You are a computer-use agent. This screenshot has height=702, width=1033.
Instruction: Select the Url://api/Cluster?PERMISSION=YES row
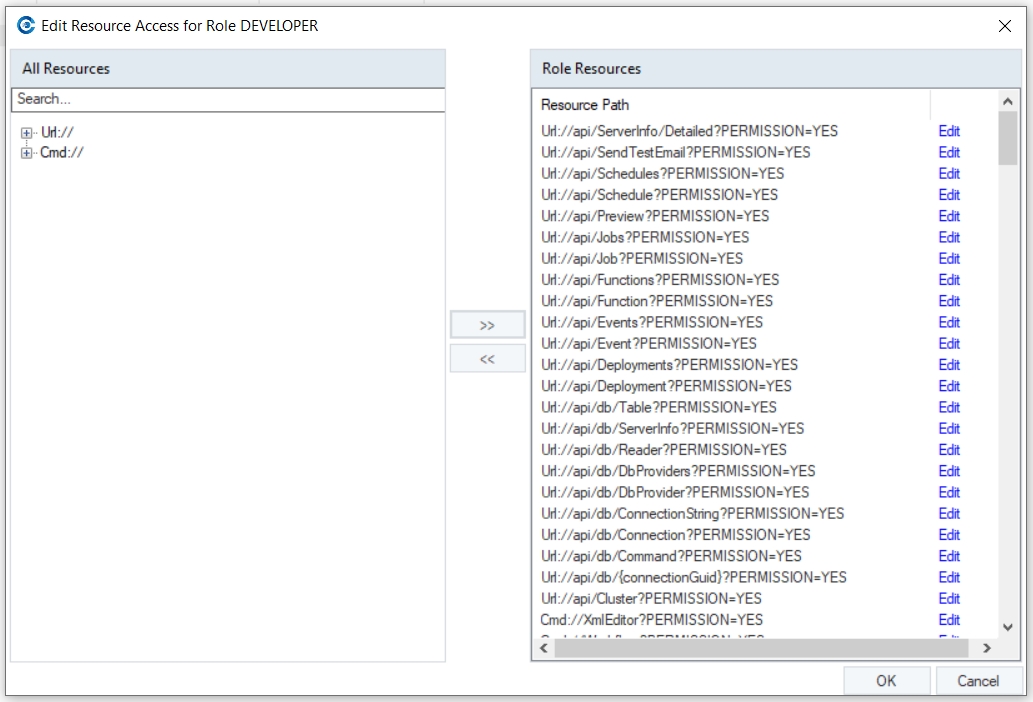(652, 599)
